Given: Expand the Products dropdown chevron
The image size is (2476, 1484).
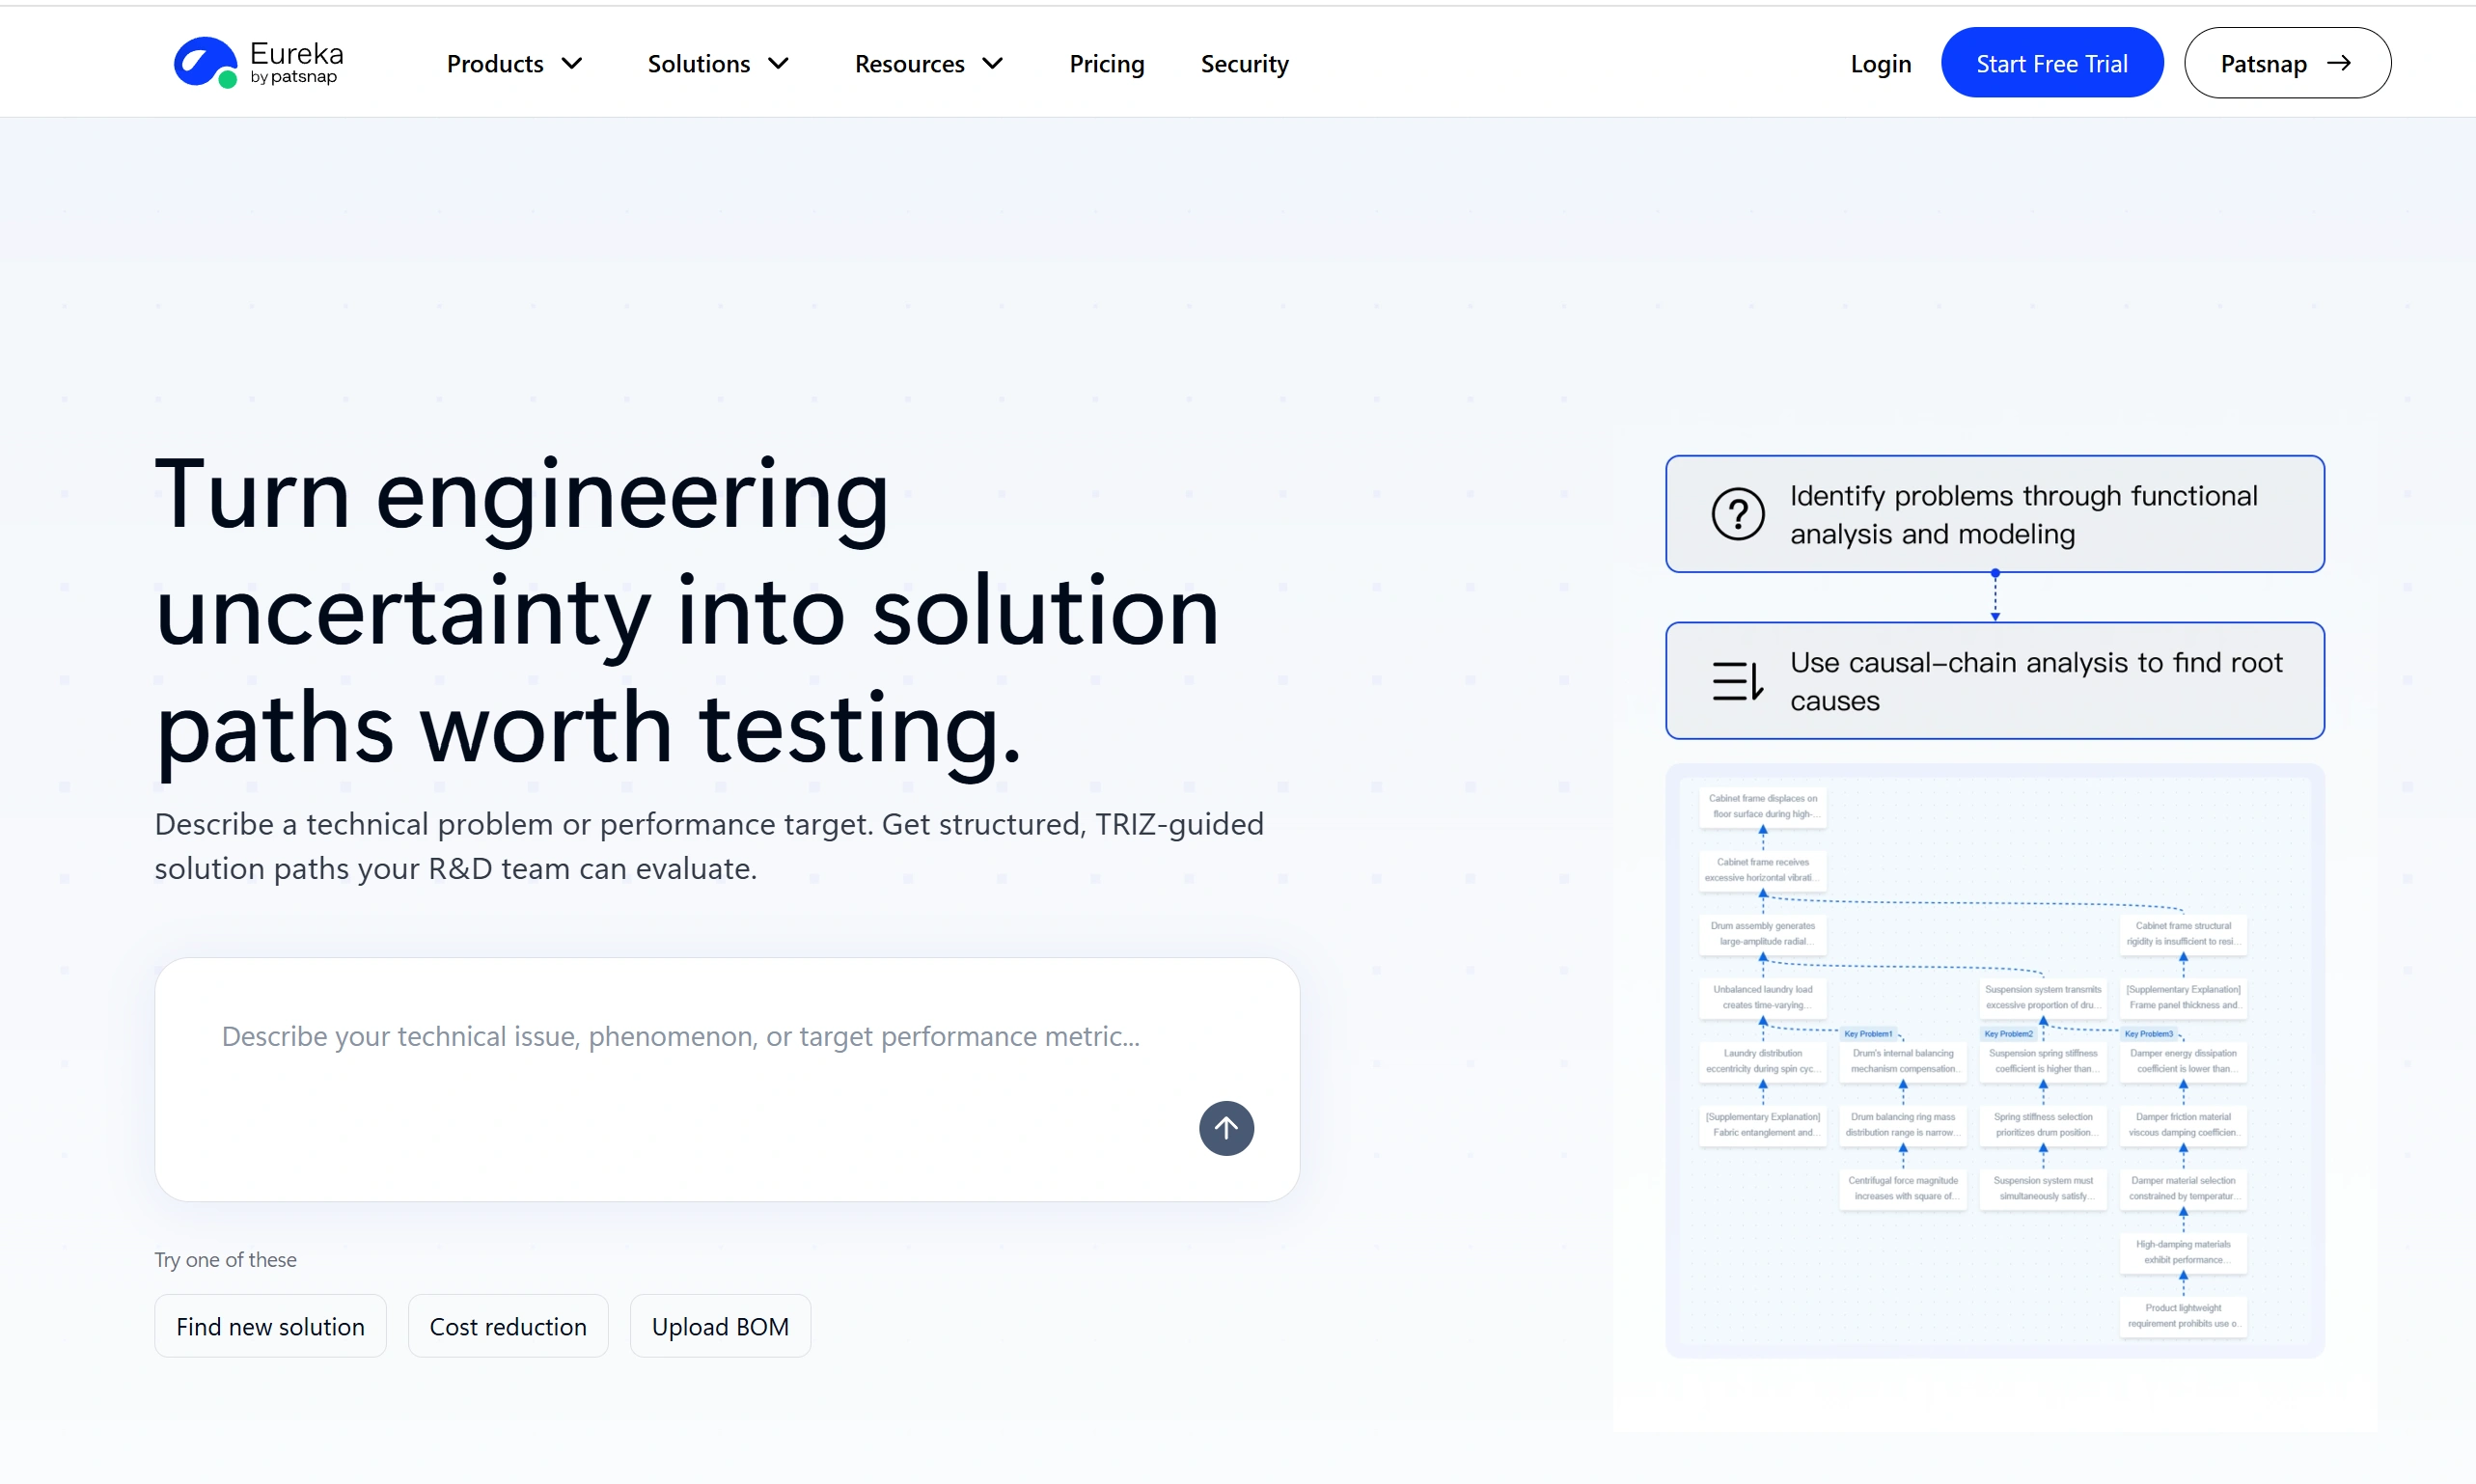Looking at the screenshot, I should click(x=572, y=64).
